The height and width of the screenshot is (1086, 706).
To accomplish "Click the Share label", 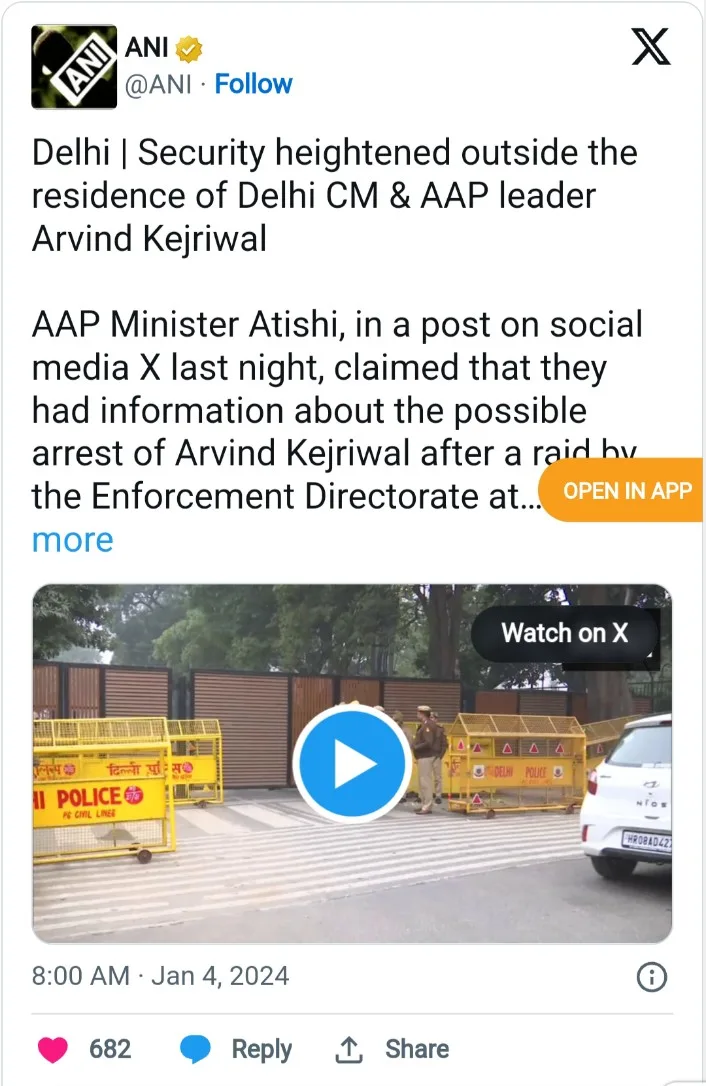I will click(417, 1049).
